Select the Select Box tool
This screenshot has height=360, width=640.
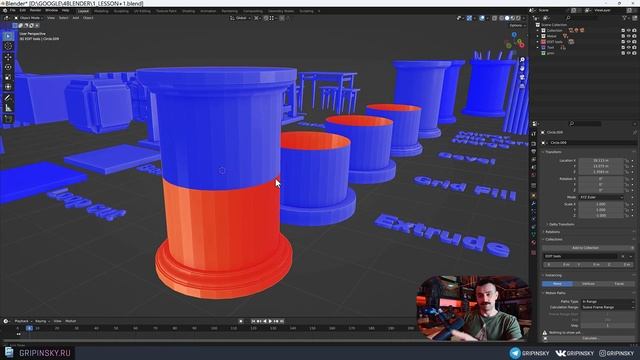coord(8,36)
